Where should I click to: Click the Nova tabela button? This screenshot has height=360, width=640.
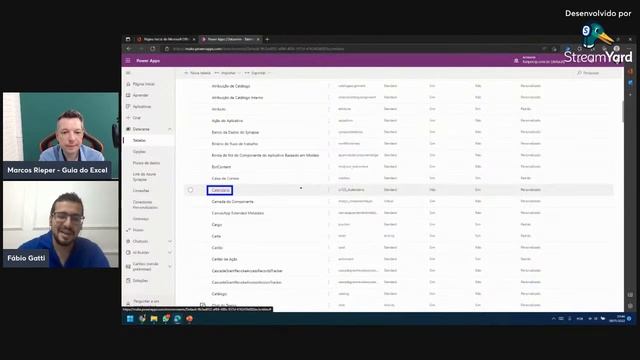click(x=198, y=73)
